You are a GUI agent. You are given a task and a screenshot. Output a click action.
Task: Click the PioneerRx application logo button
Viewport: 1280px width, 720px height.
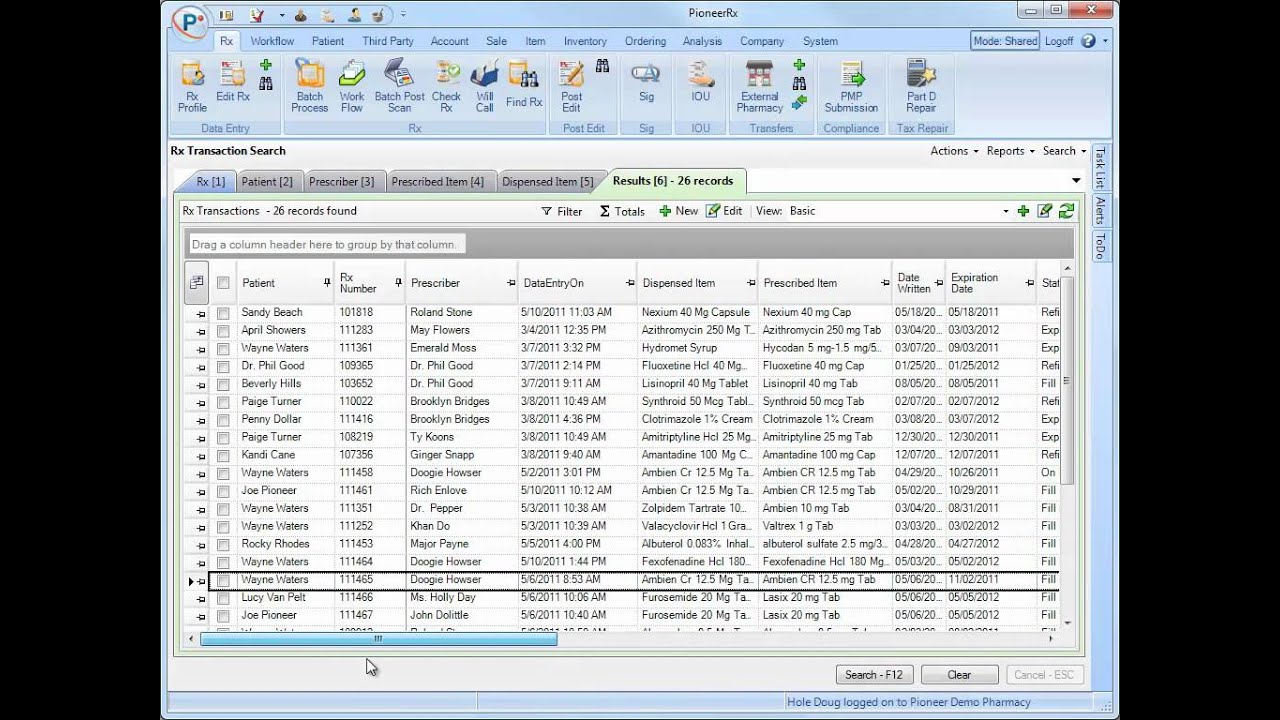191,22
